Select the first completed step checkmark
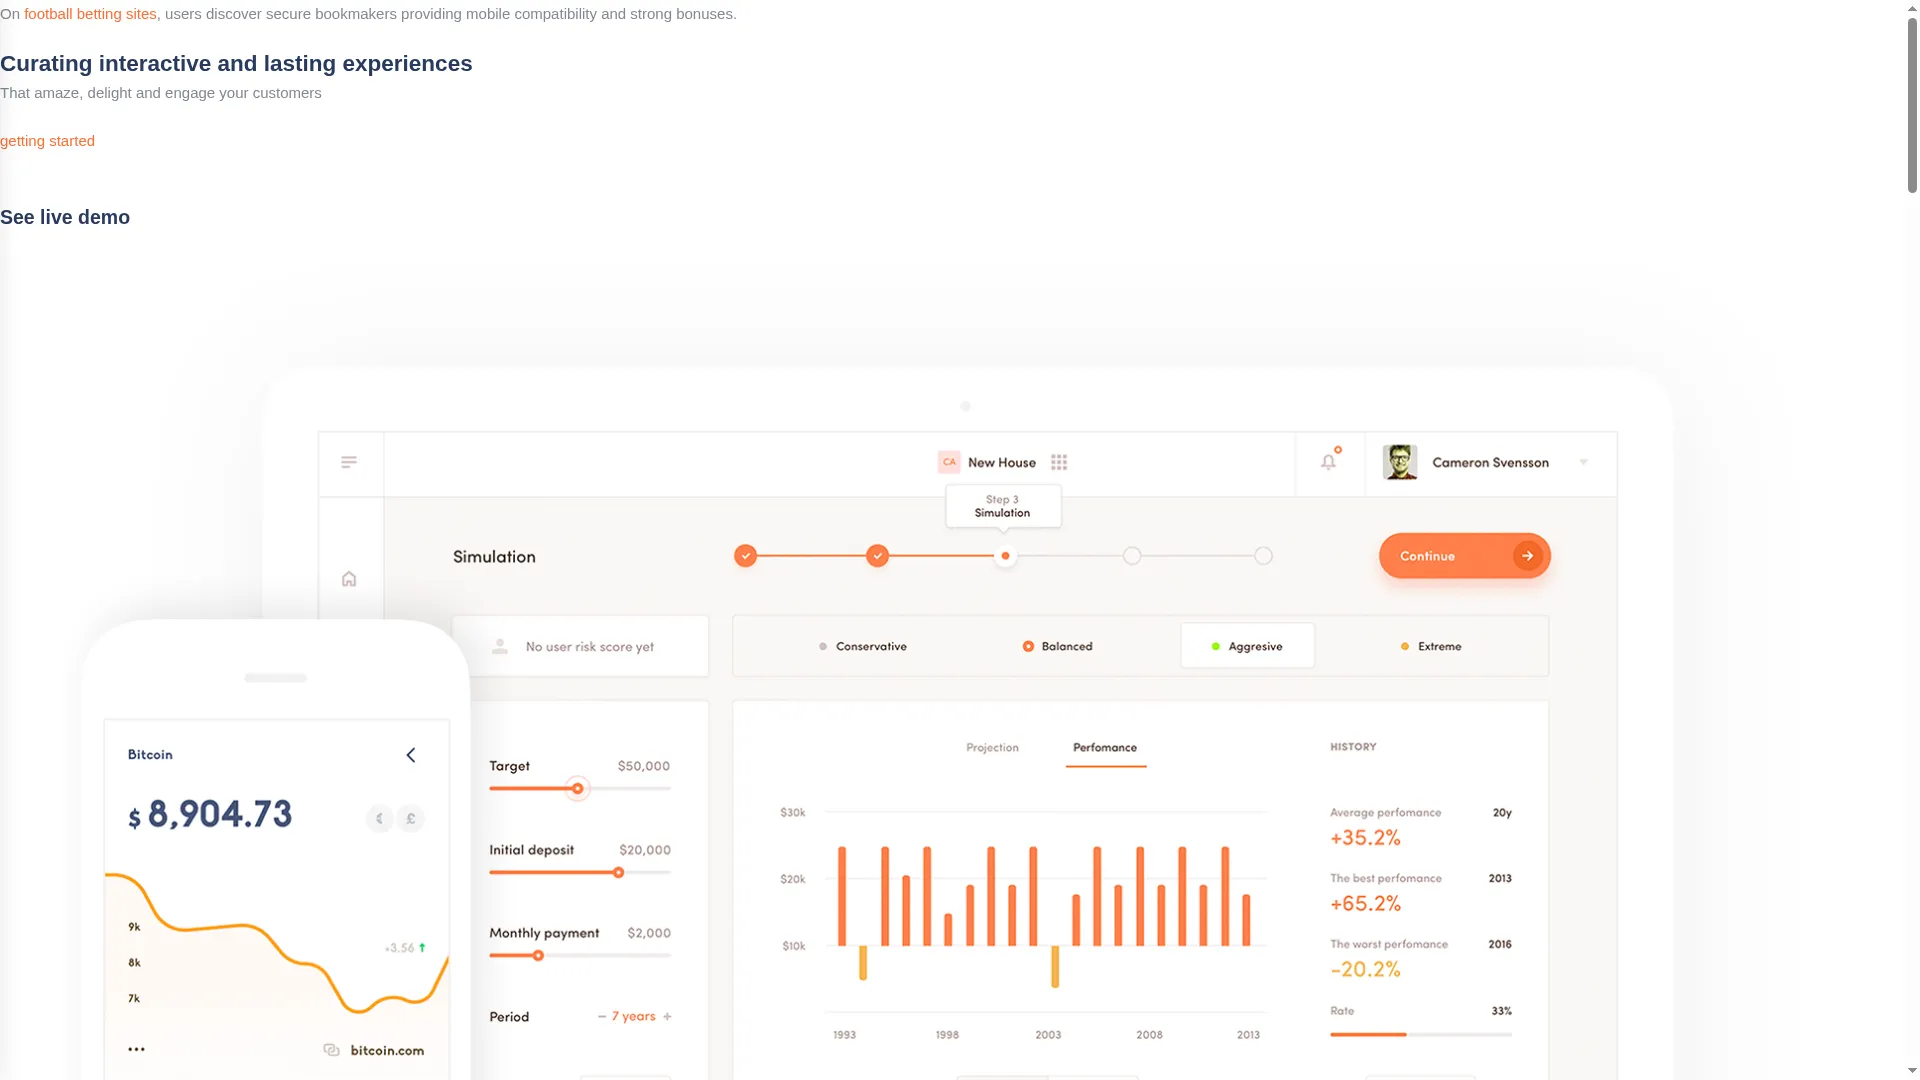Viewport: 1920px width, 1080px height. (x=745, y=556)
